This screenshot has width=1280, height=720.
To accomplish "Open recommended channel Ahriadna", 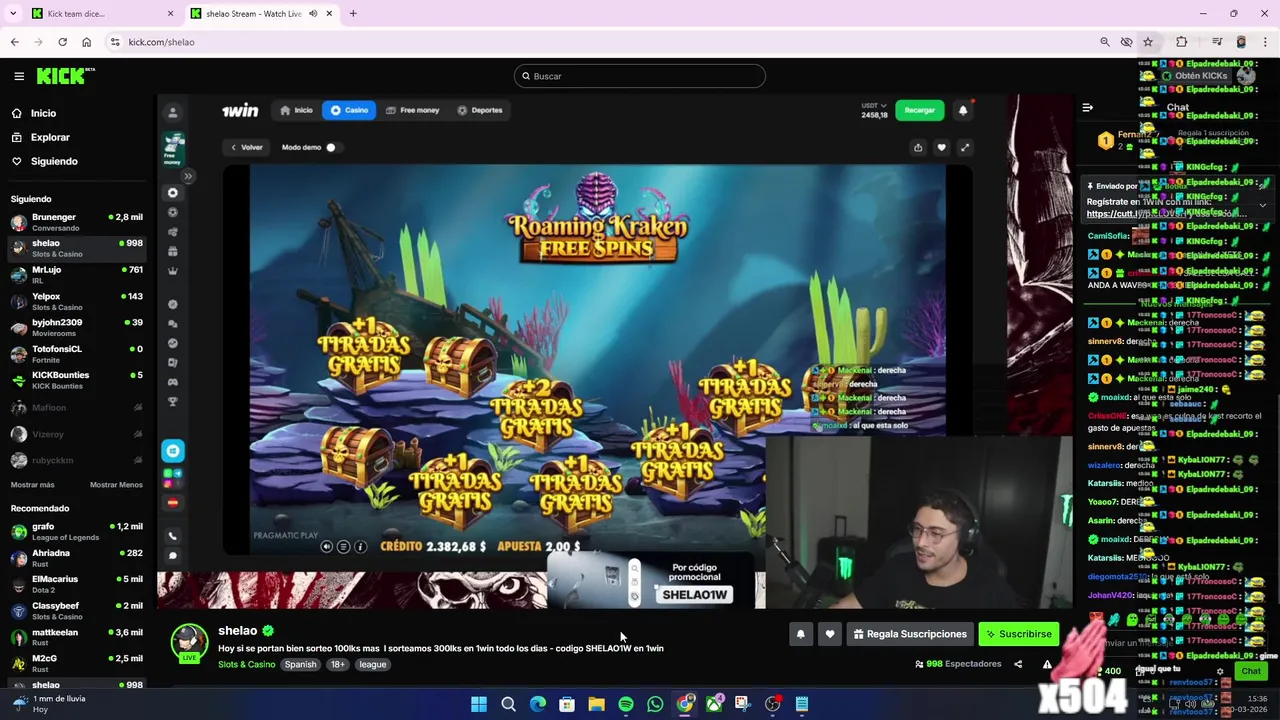I will tap(77, 558).
